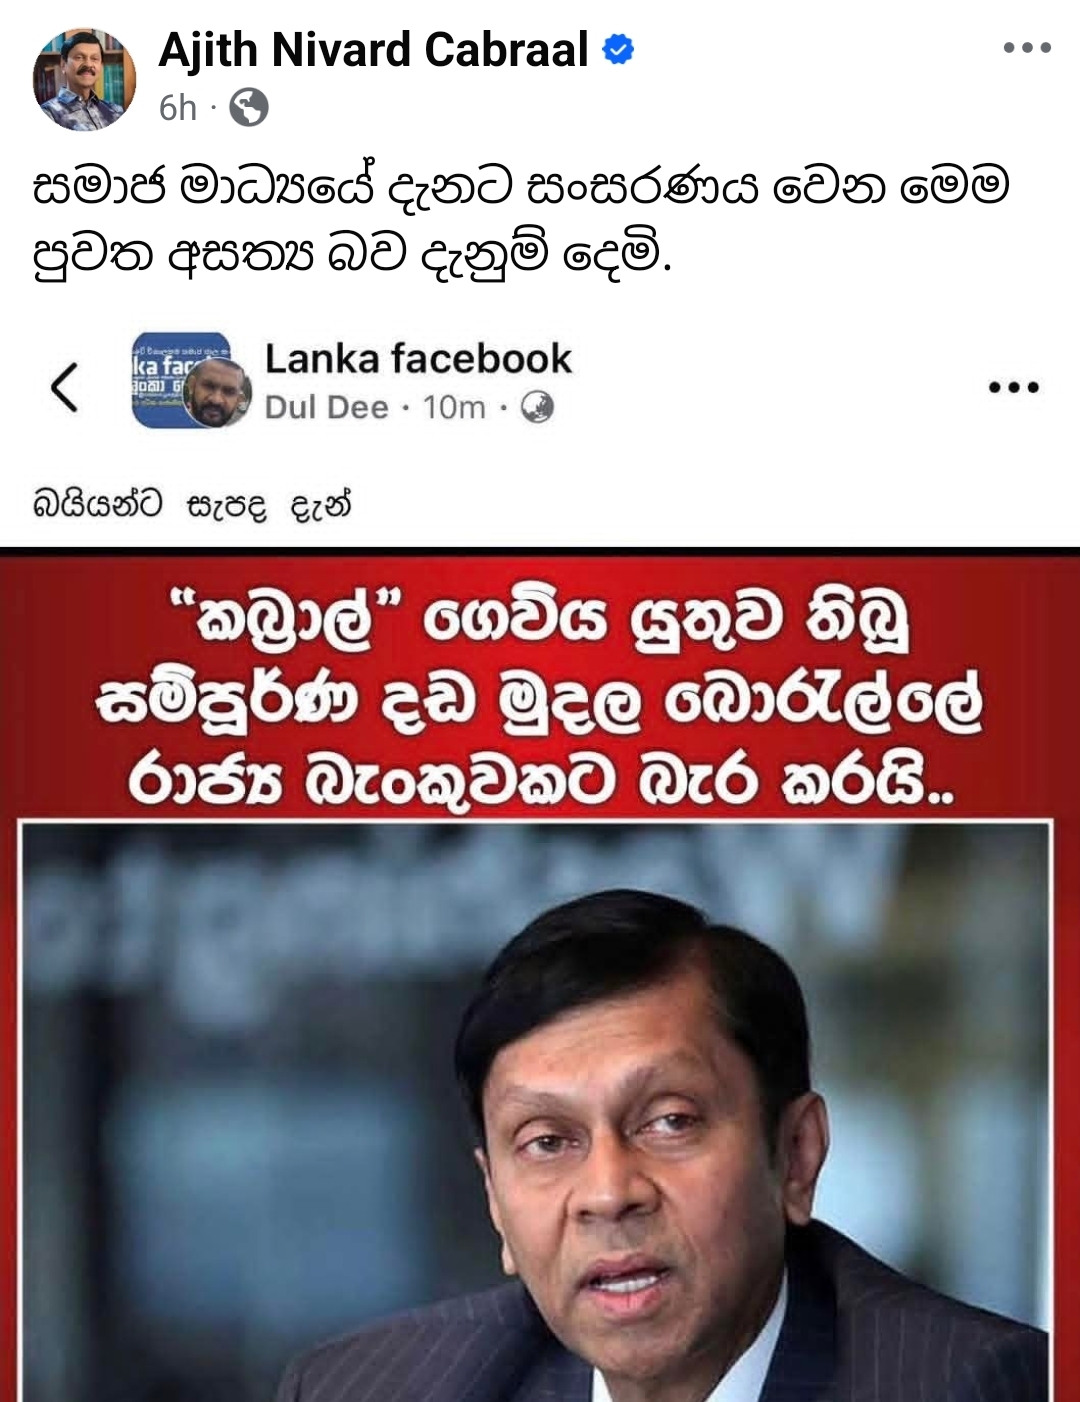Image resolution: width=1080 pixels, height=1402 pixels.
Task: Open the 10m timestamp of shared post
Action: 454,407
